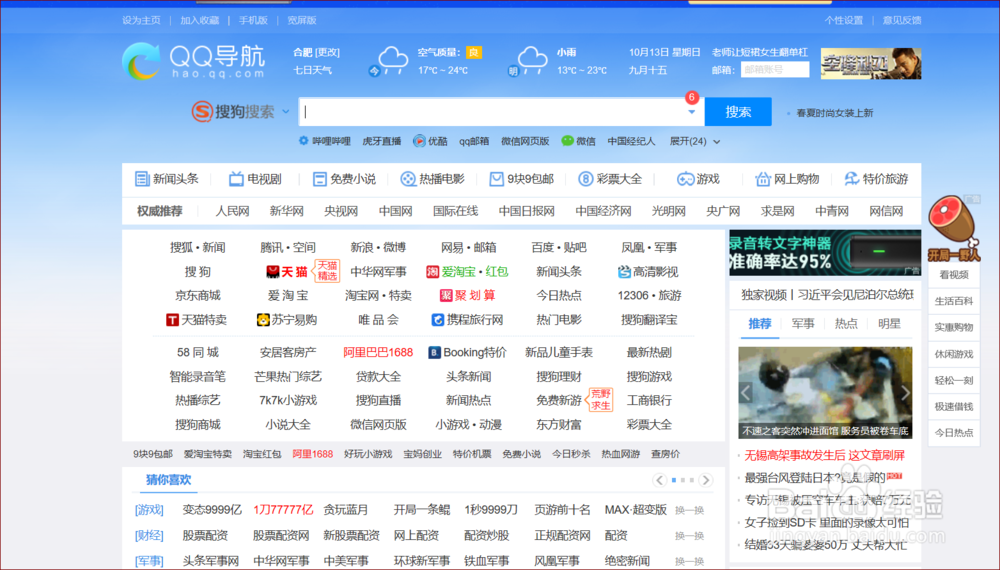Click the 空降利刃 banner at top right
This screenshot has height=570, width=1000.
point(871,63)
